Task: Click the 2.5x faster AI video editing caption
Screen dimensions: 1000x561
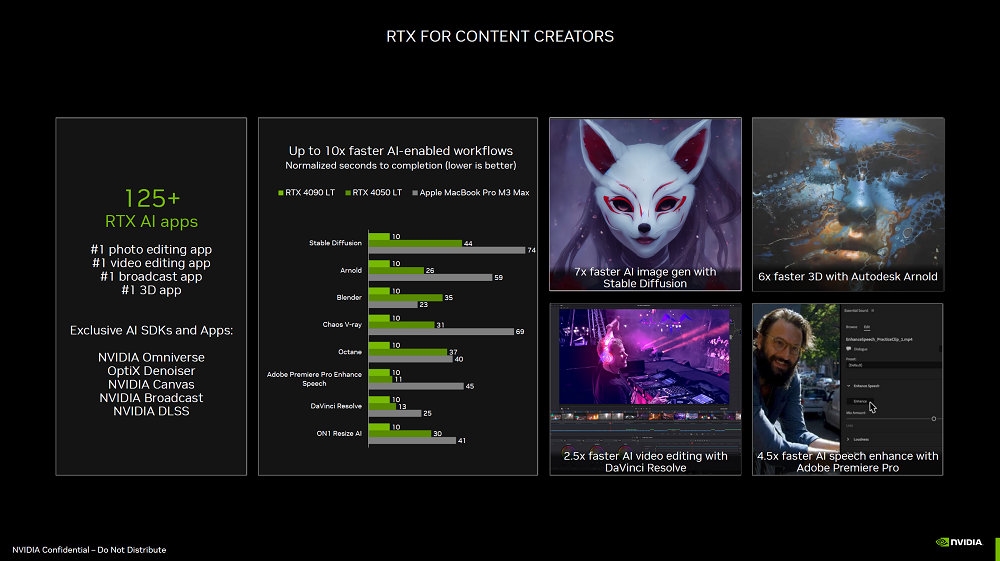Action: pyautogui.click(x=645, y=462)
